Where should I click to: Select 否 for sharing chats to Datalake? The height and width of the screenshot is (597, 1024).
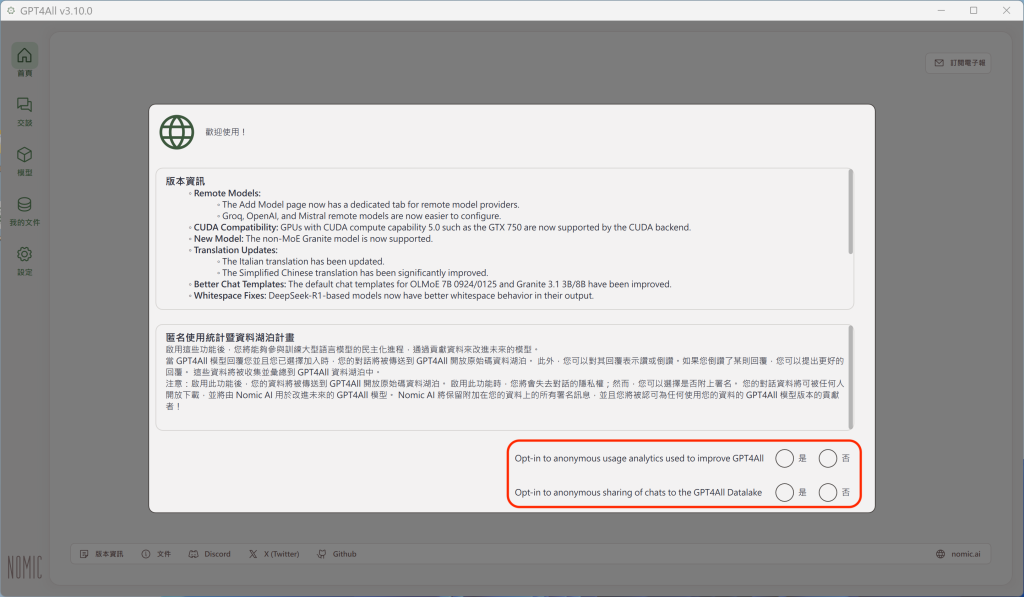coord(828,492)
